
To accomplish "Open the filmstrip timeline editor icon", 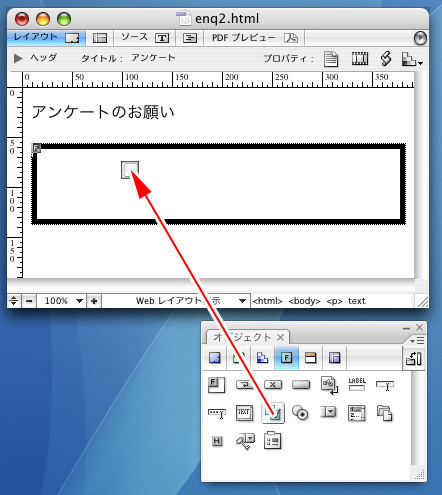I will pyautogui.click(x=360, y=59).
